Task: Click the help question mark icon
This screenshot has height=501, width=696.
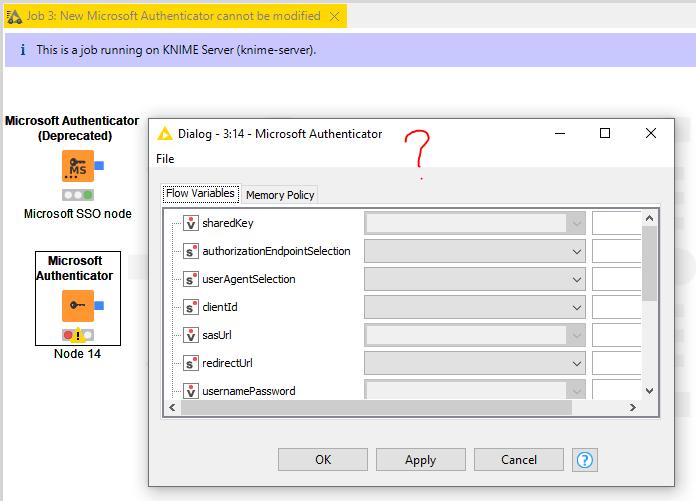Action: click(585, 460)
